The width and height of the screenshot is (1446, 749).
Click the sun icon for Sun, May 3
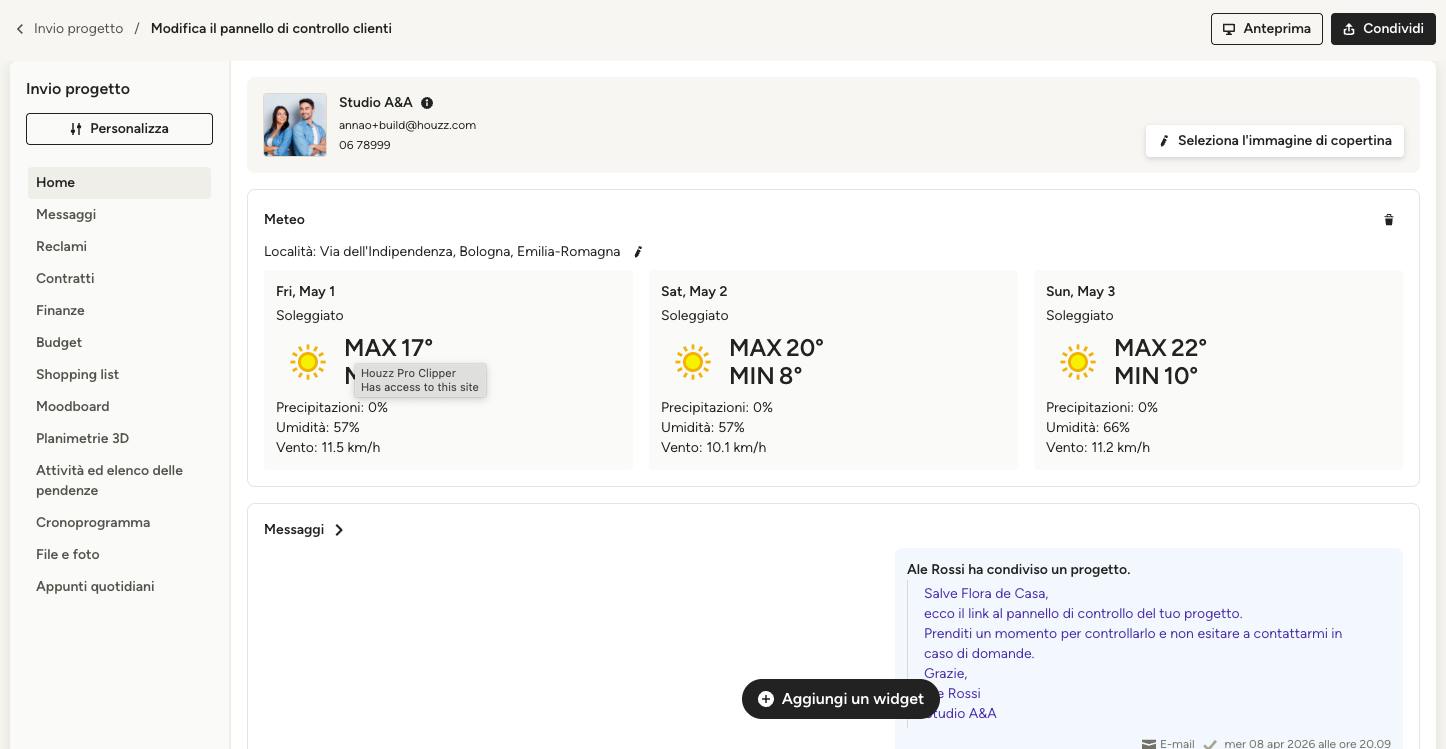point(1078,362)
